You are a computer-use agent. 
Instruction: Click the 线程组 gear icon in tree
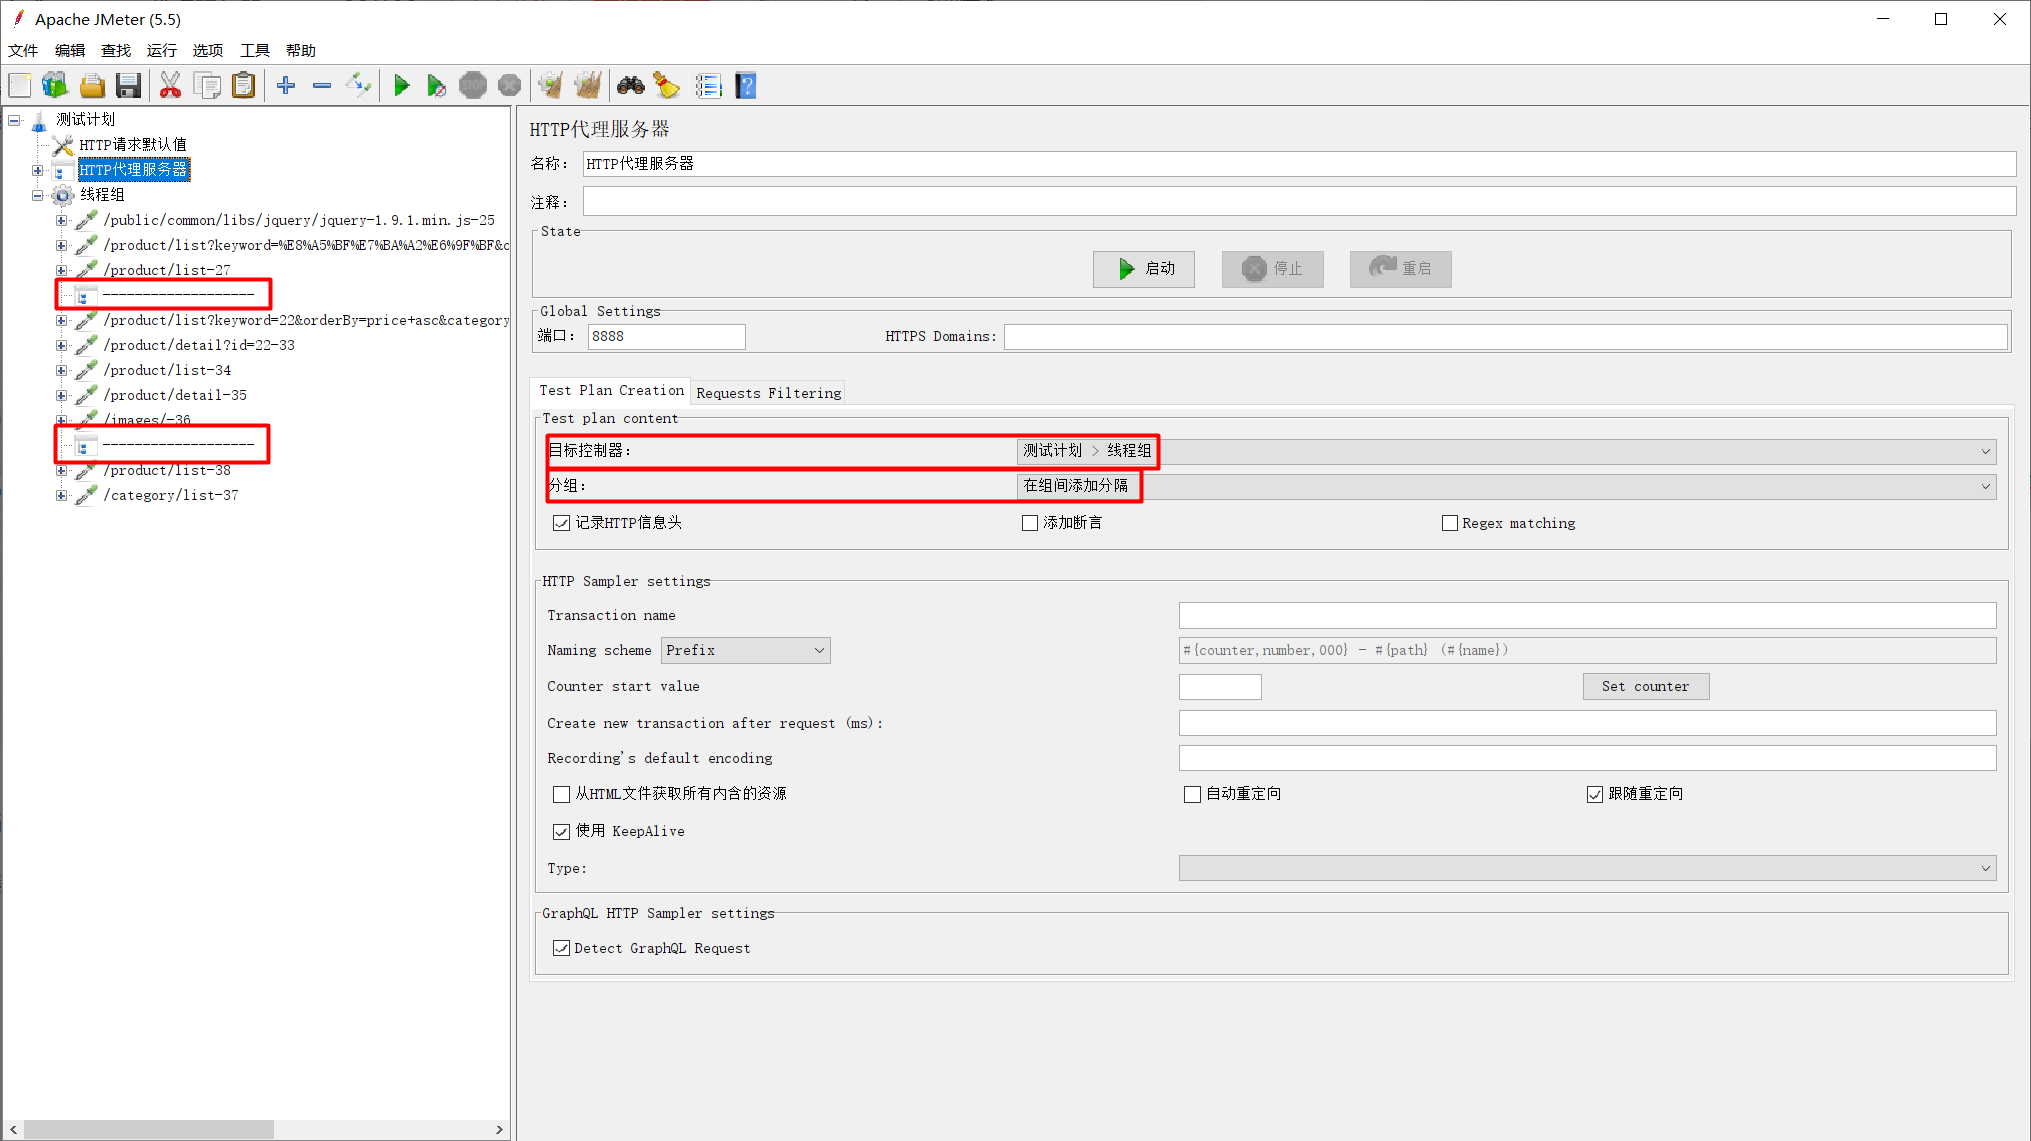[63, 195]
